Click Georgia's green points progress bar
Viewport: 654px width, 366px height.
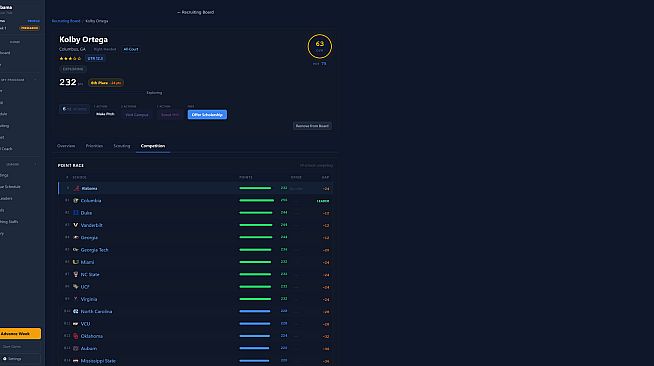[256, 237]
